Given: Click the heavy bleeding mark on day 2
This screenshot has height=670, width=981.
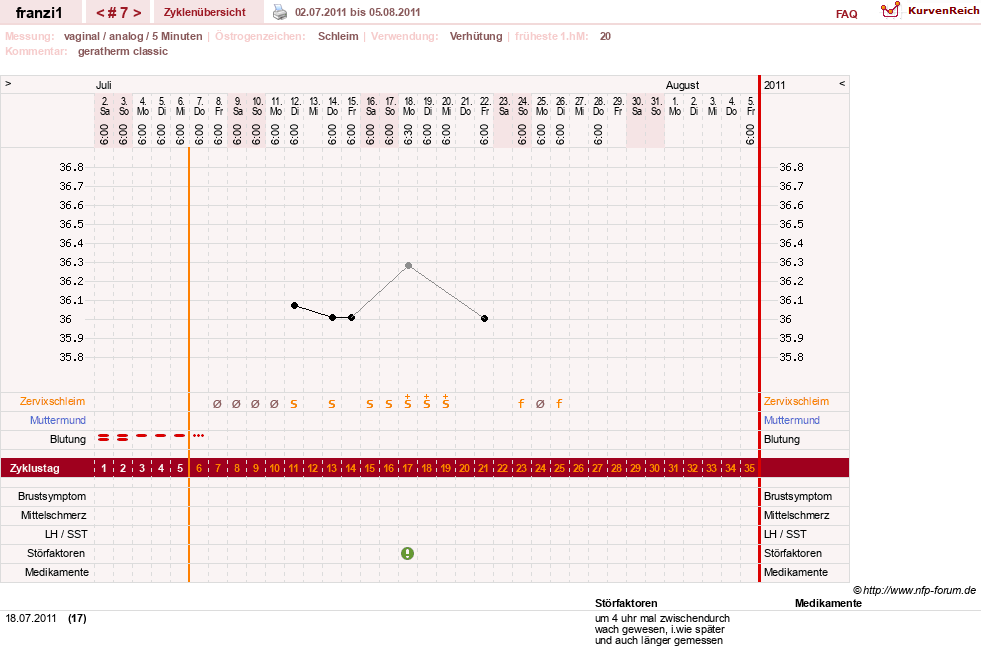Looking at the screenshot, I should click(x=123, y=438).
